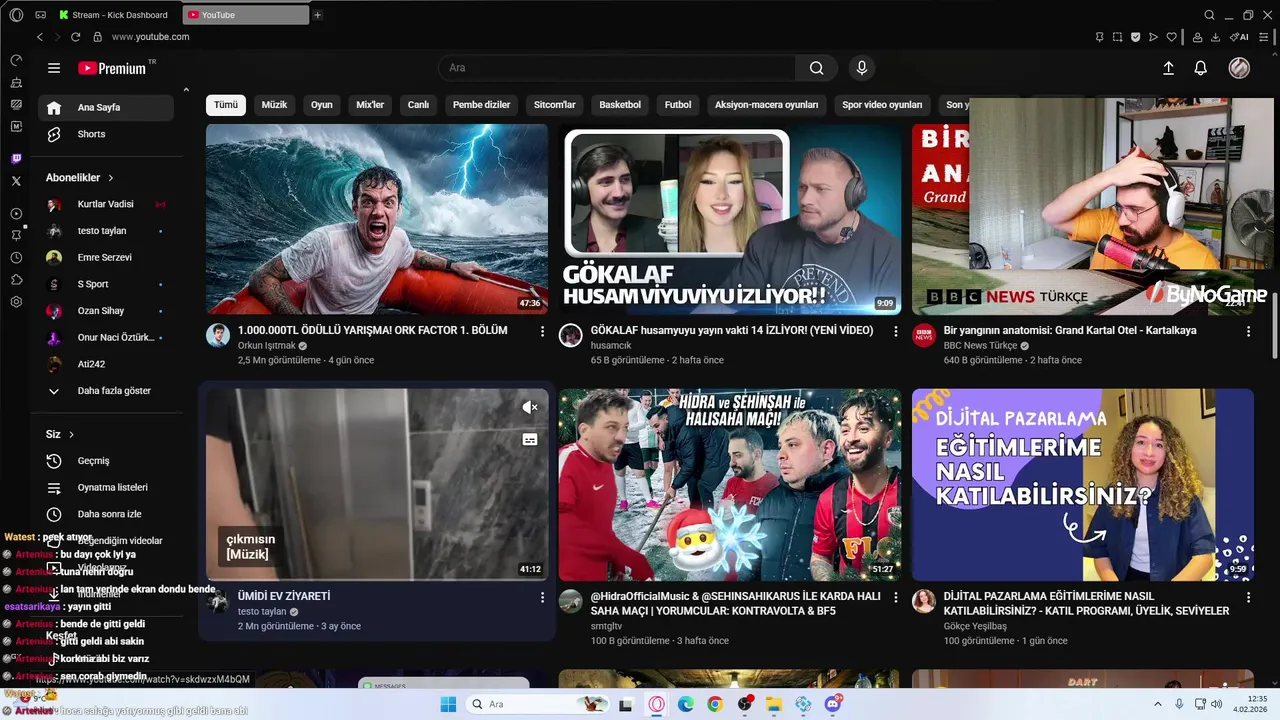Image resolution: width=1280 pixels, height=720 pixels.
Task: Open Opera sidebar settings gear
Action: (x=16, y=301)
